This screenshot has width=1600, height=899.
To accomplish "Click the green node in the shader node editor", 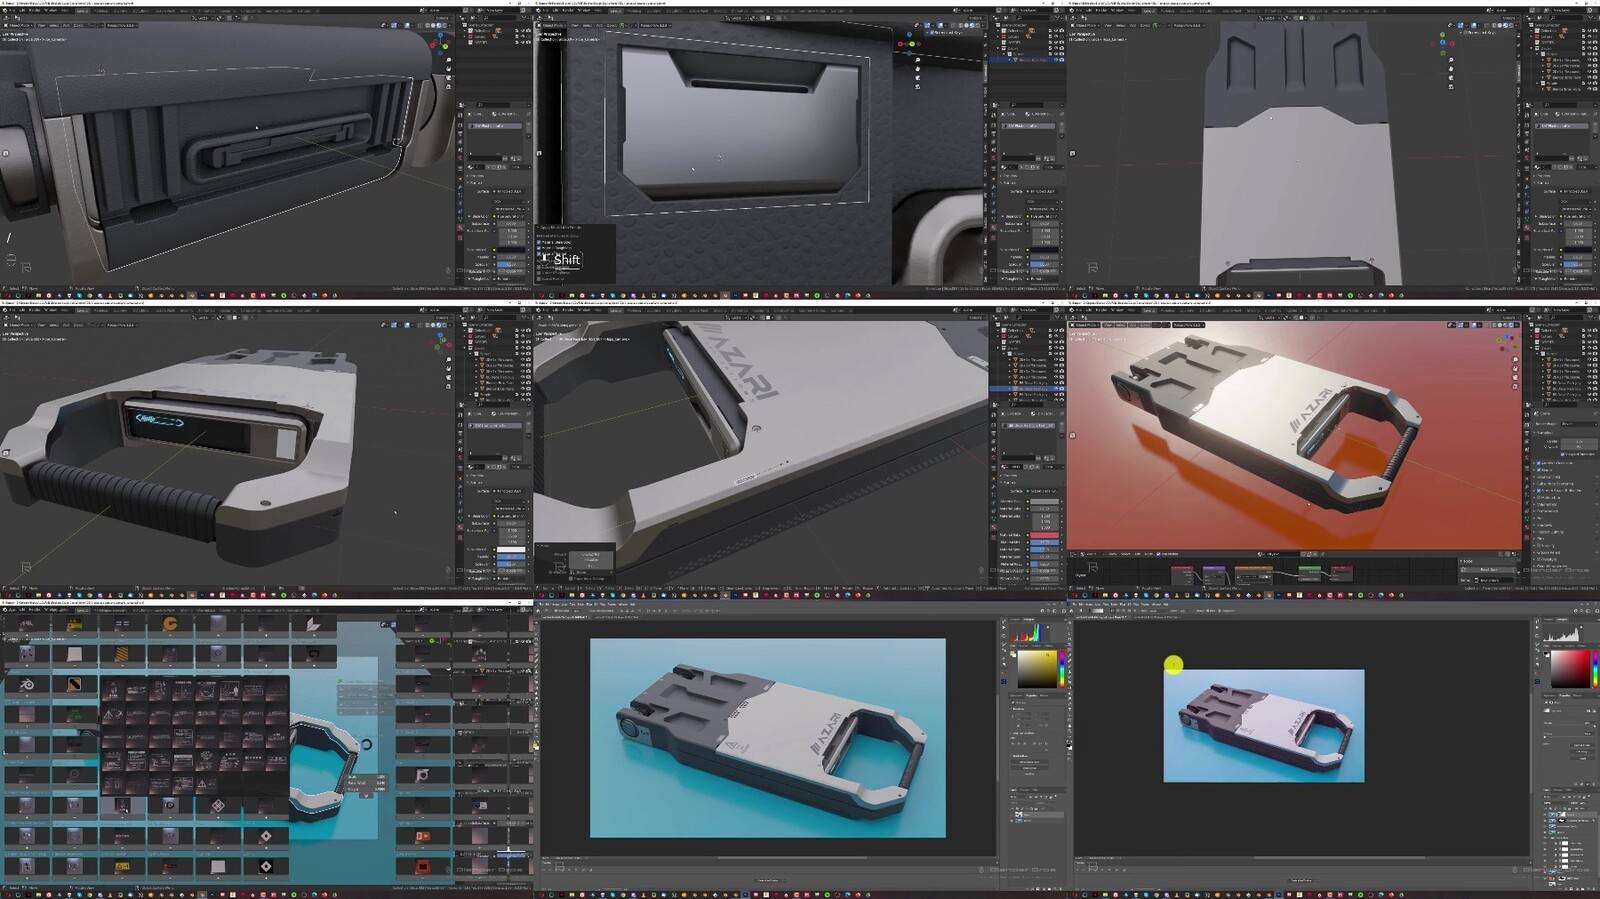I will pos(1309,573).
